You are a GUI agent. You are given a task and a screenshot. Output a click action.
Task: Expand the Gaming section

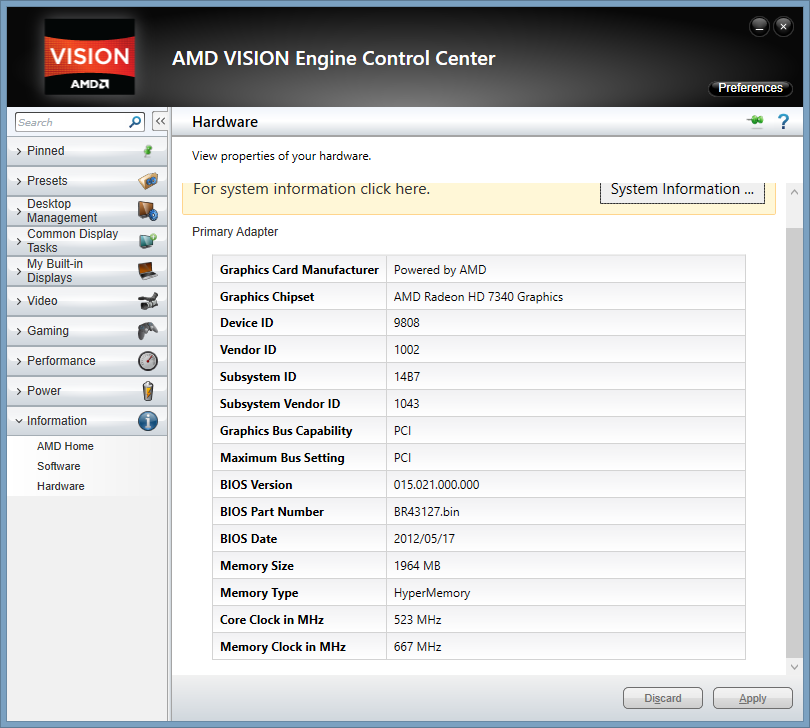click(87, 331)
